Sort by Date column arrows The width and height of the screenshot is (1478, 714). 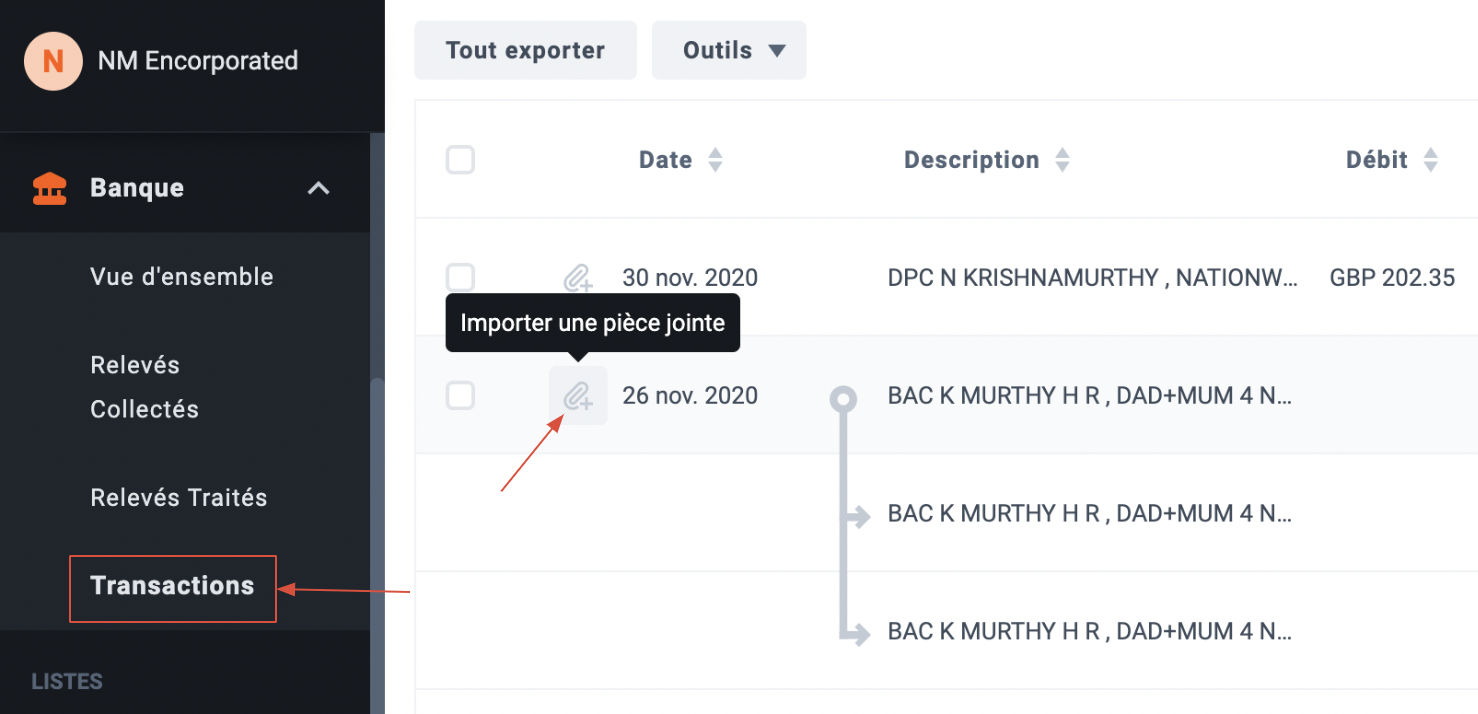(715, 160)
